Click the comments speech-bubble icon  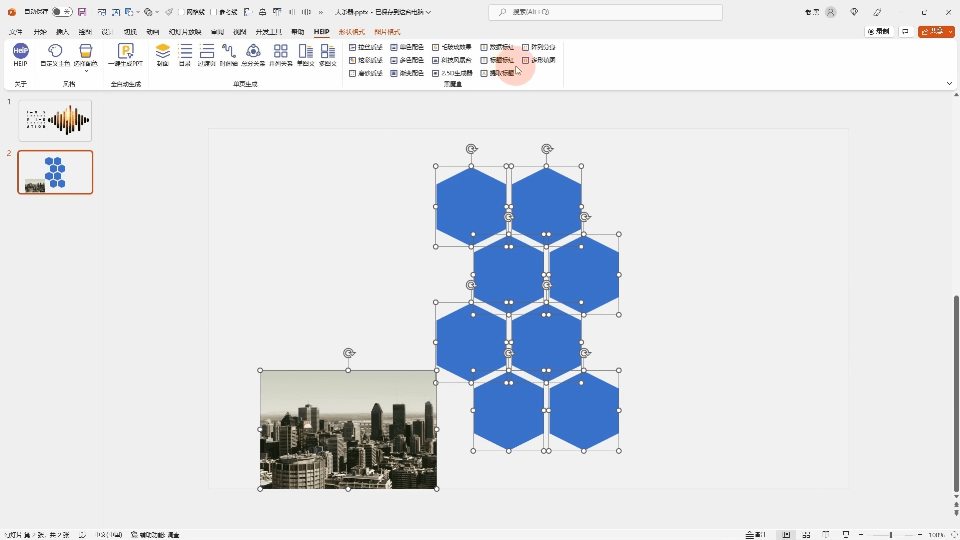(x=906, y=31)
